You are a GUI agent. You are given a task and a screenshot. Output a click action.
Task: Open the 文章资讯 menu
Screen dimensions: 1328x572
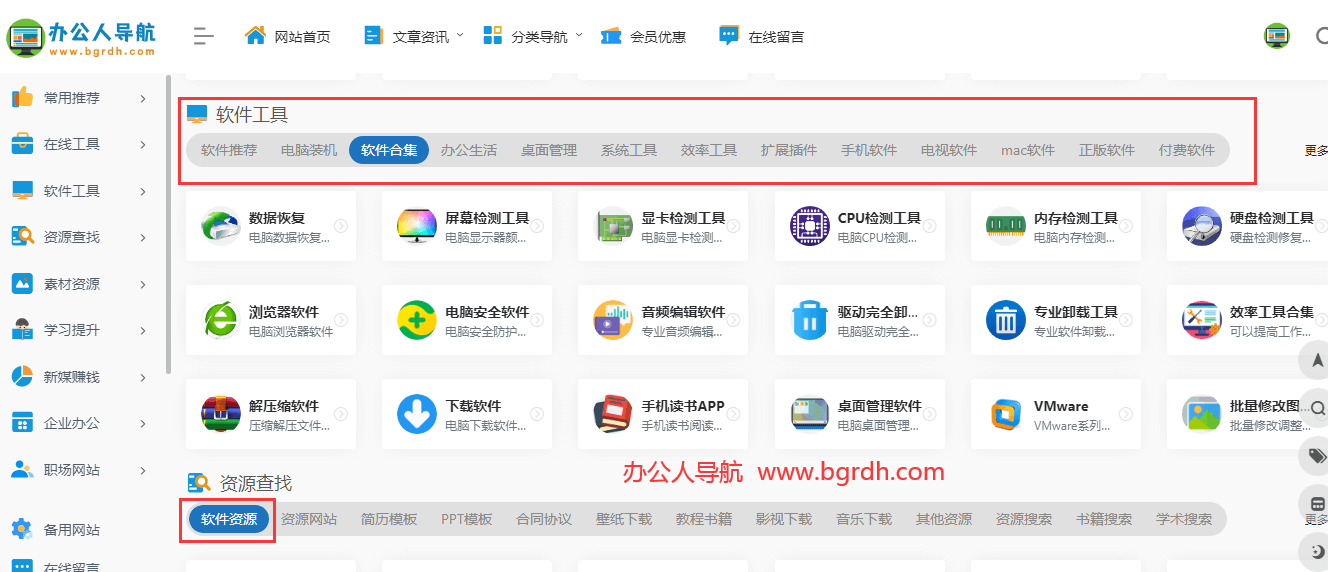click(x=413, y=36)
